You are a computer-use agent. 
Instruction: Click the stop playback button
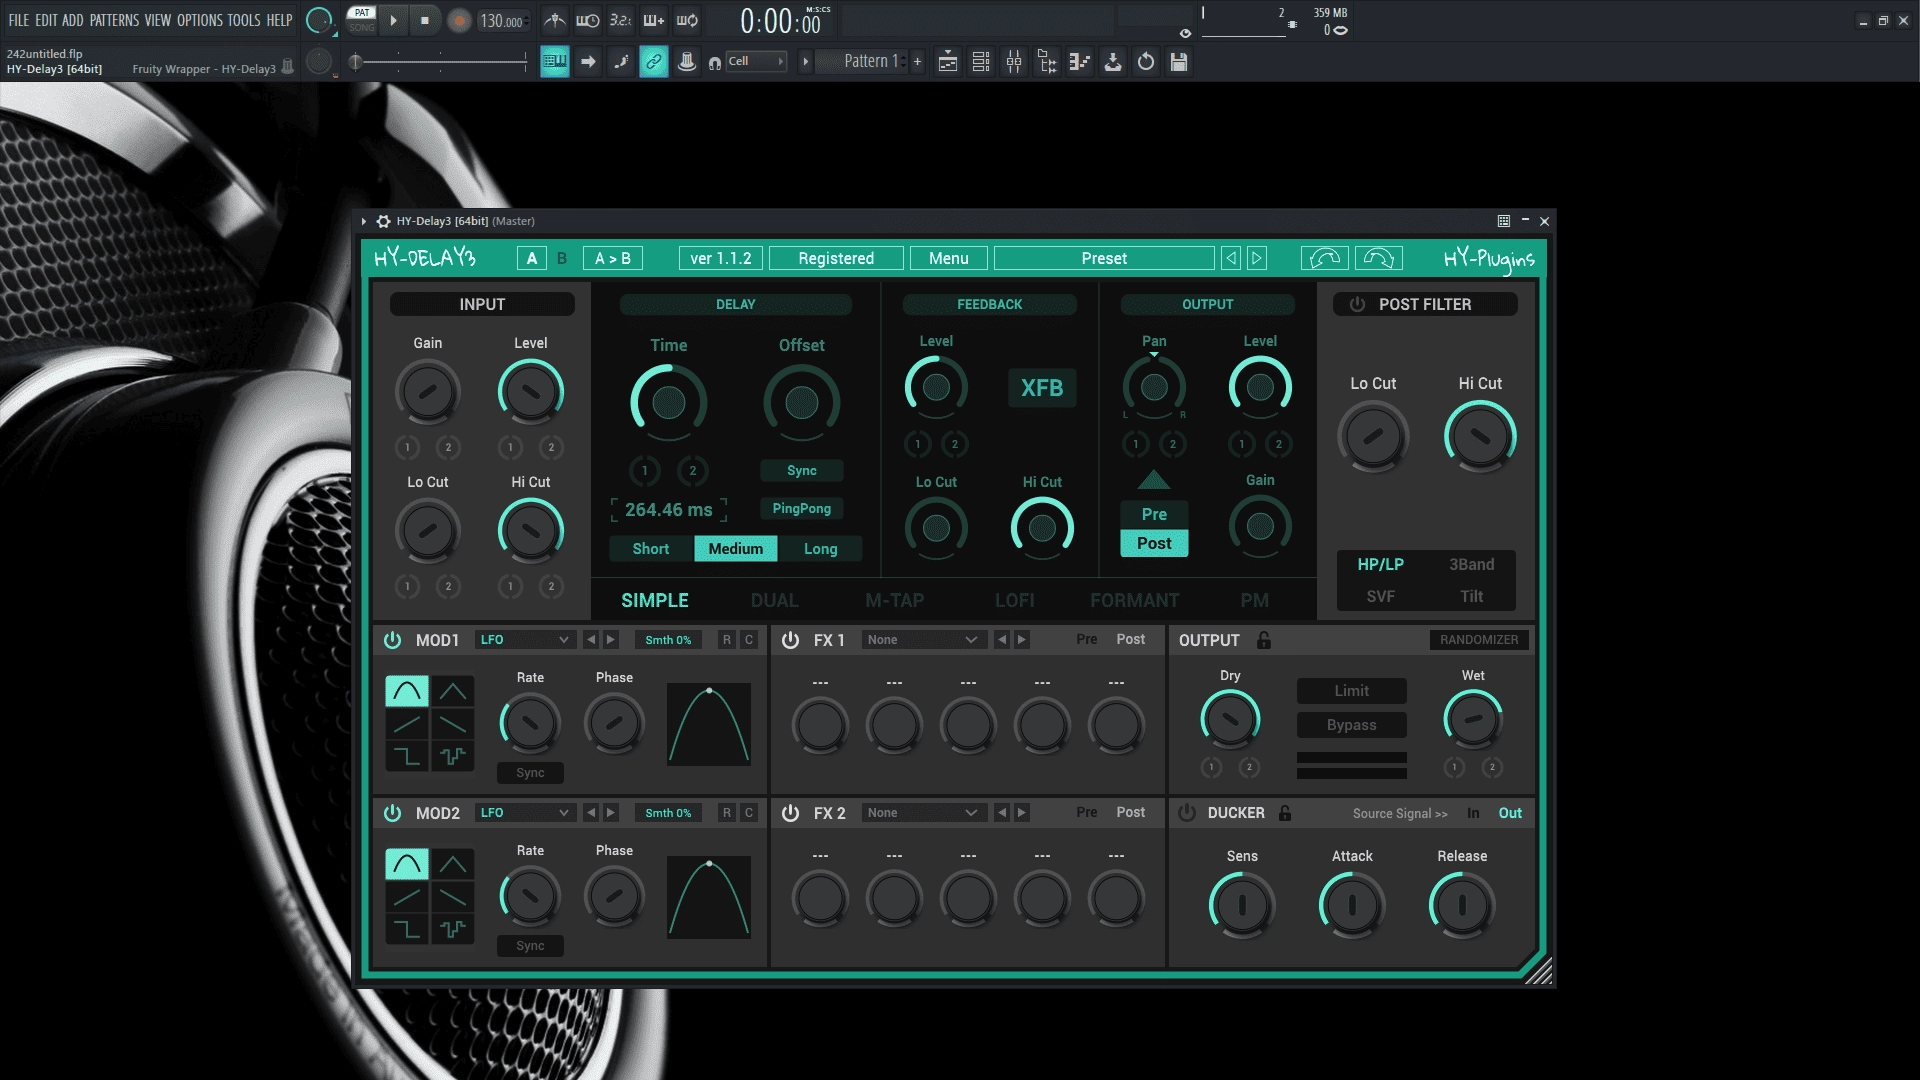pos(425,20)
